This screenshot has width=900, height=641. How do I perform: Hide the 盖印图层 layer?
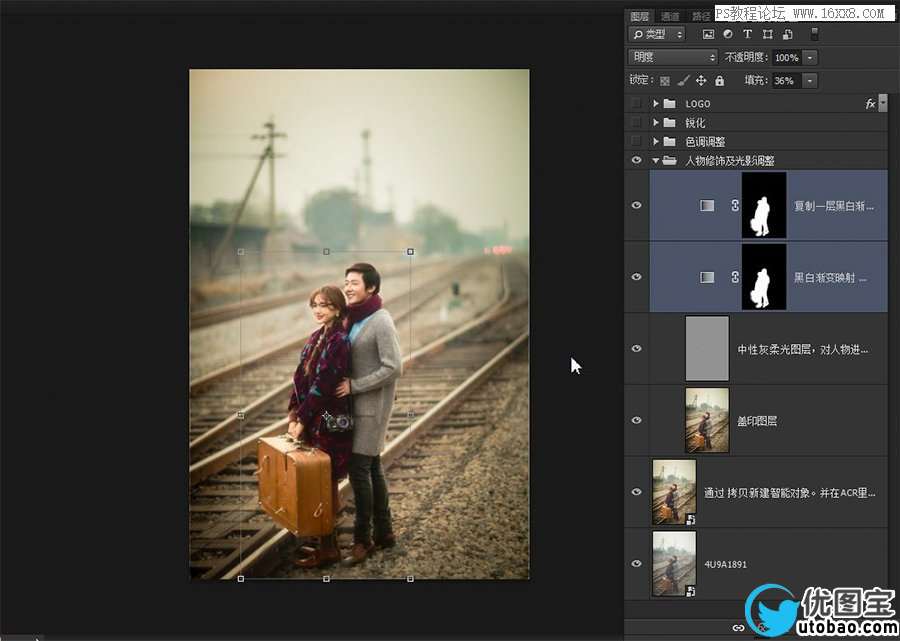point(637,420)
